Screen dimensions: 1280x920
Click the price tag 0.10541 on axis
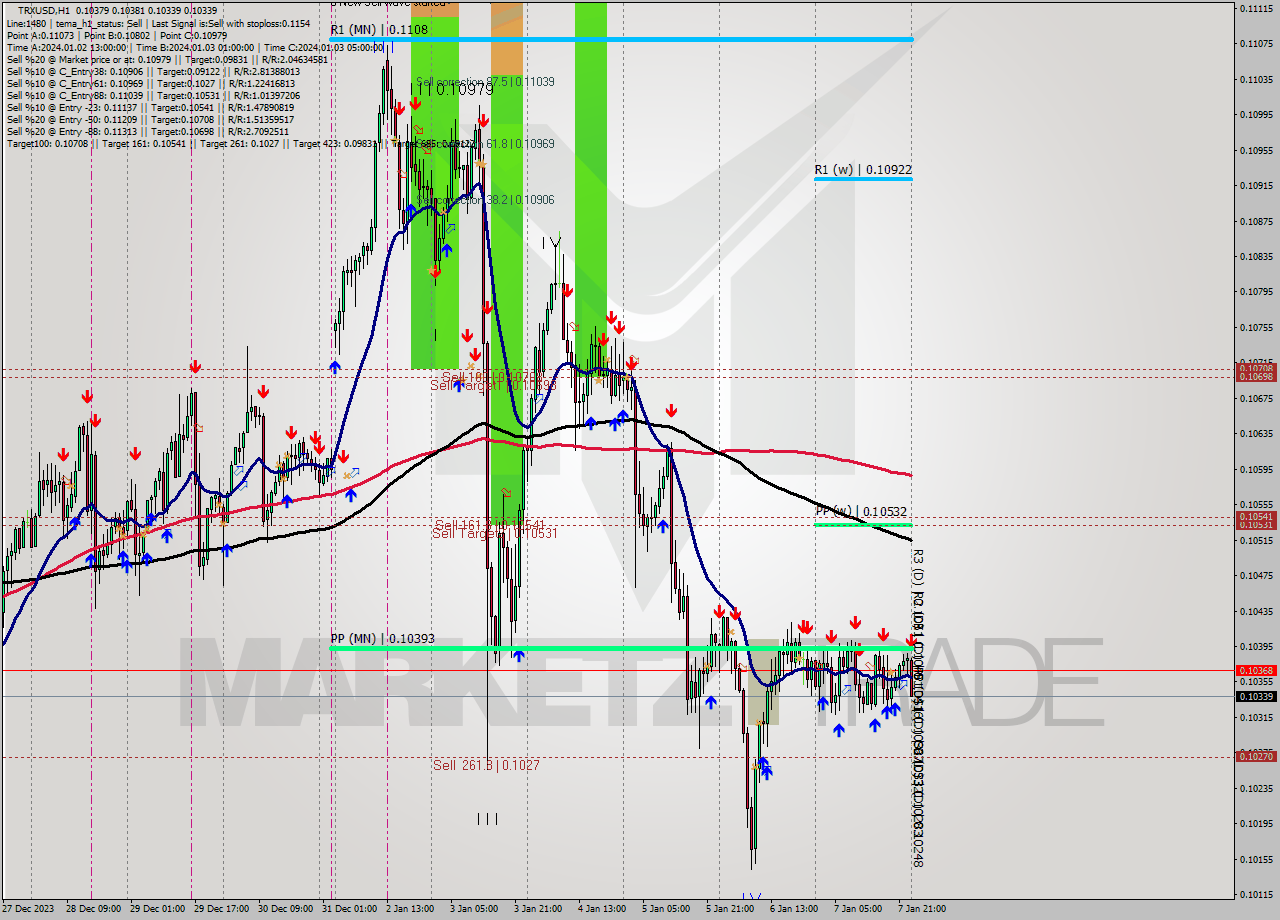(1256, 517)
